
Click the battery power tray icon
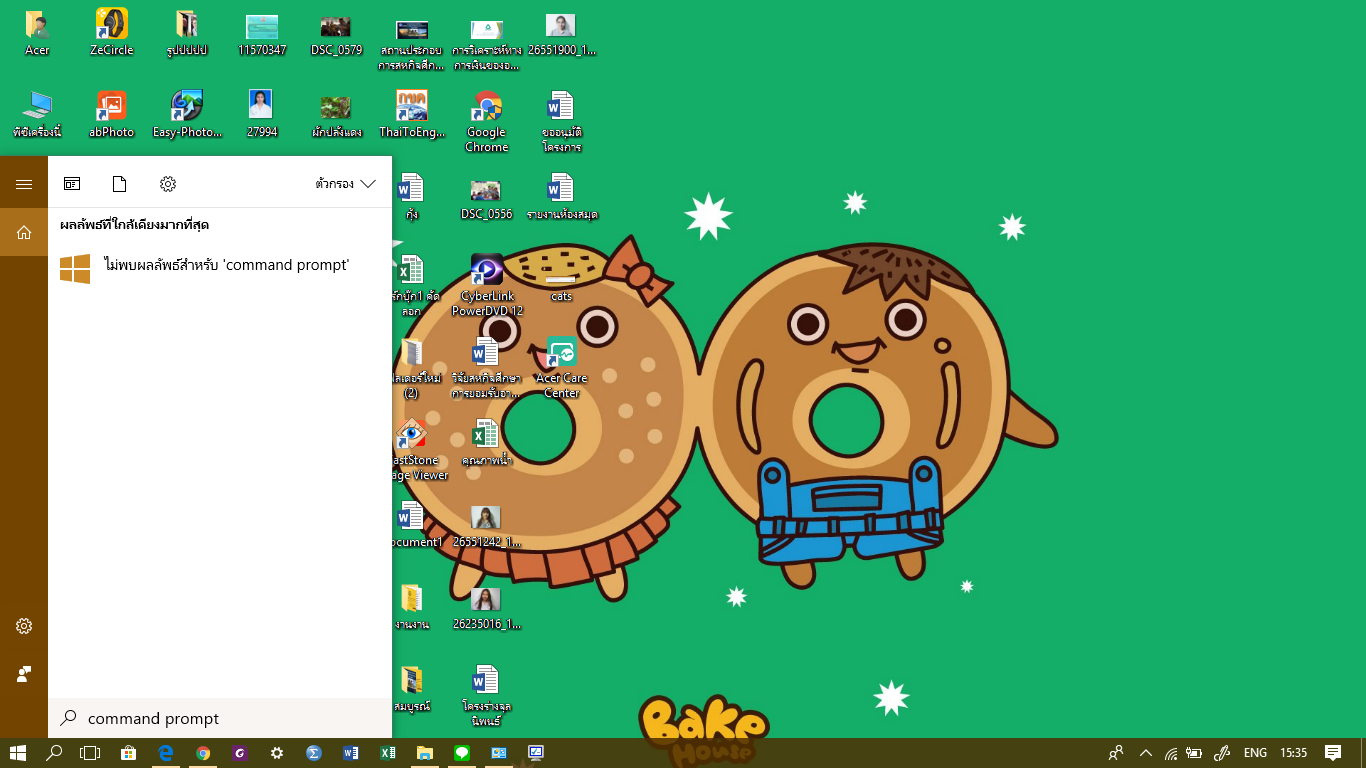point(1194,753)
